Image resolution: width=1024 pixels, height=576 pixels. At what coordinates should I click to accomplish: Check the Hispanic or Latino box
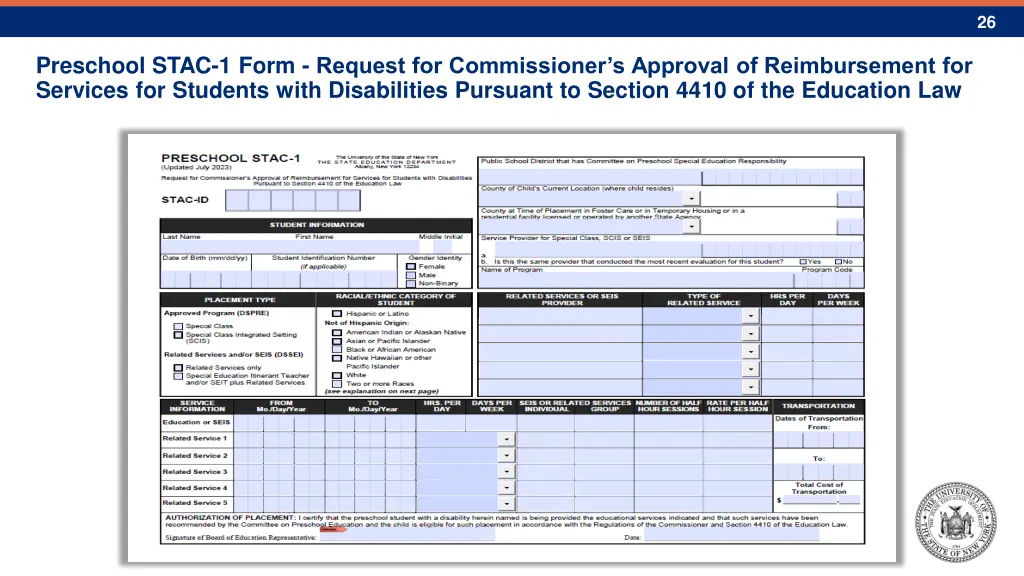click(337, 313)
